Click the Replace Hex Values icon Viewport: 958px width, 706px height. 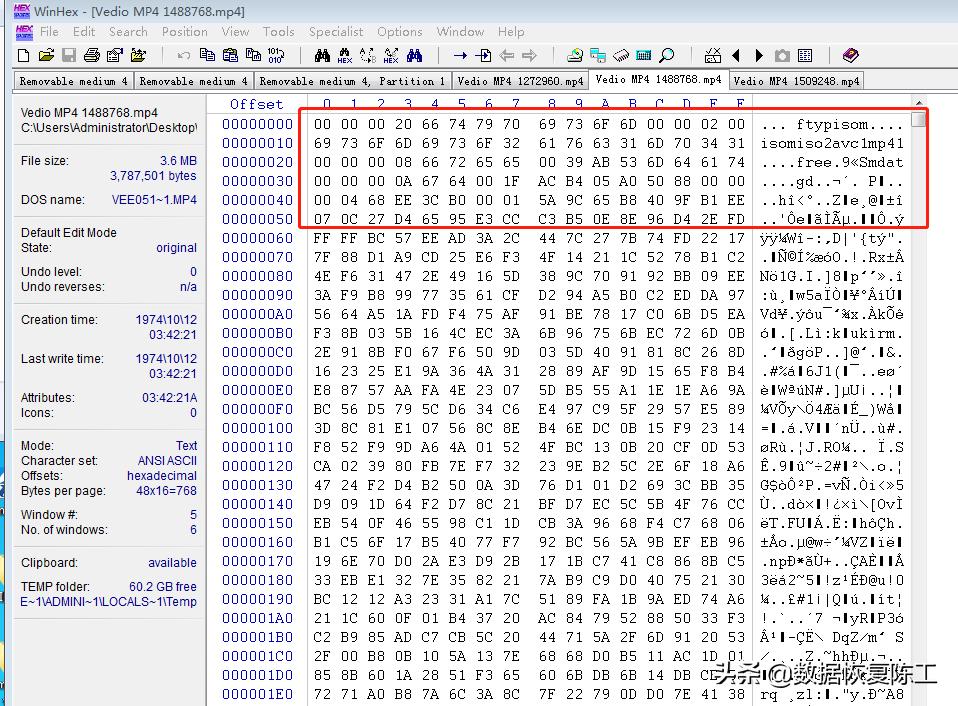point(391,56)
